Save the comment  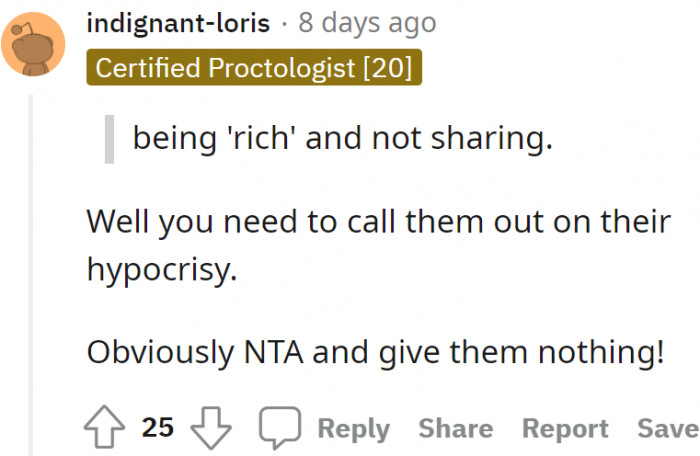(x=668, y=428)
